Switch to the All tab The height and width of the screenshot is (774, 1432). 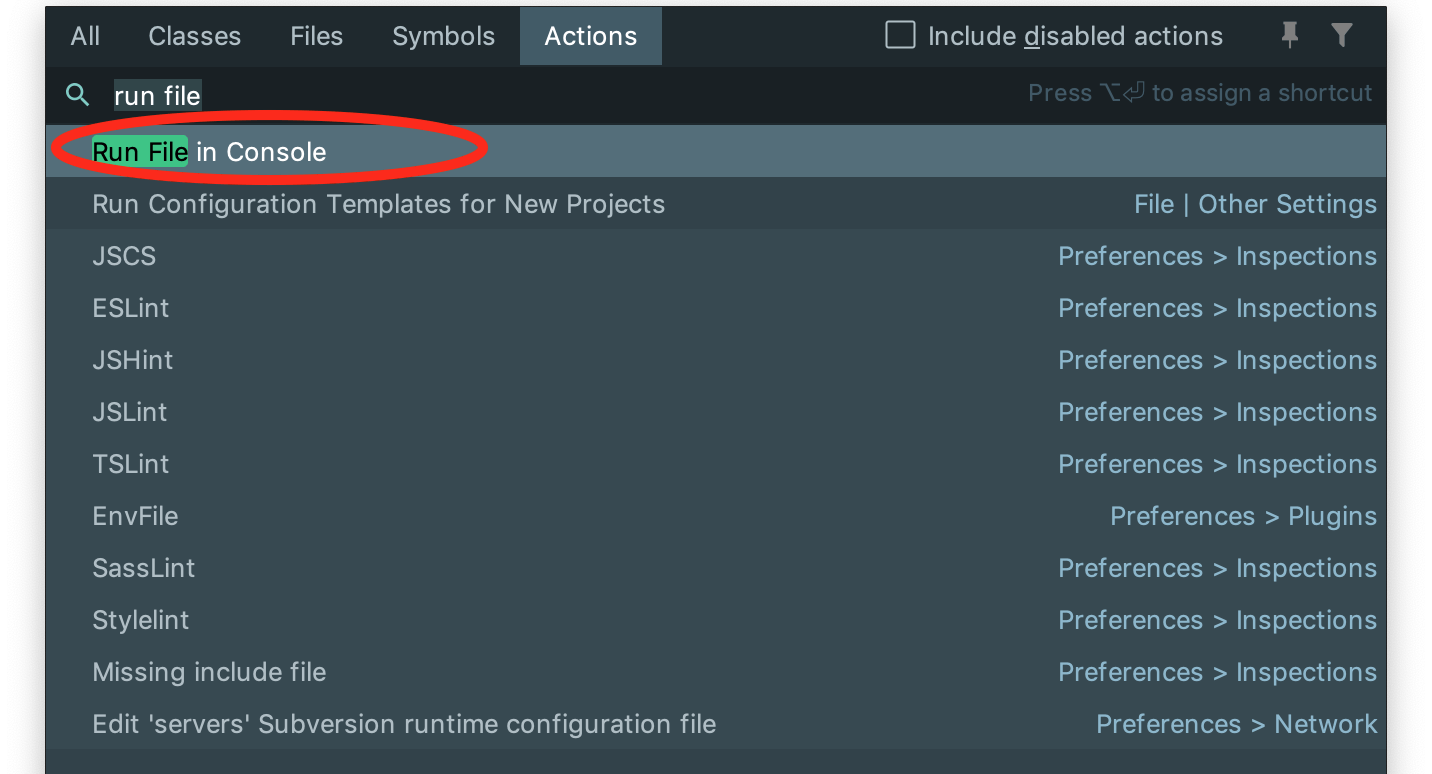click(x=85, y=36)
